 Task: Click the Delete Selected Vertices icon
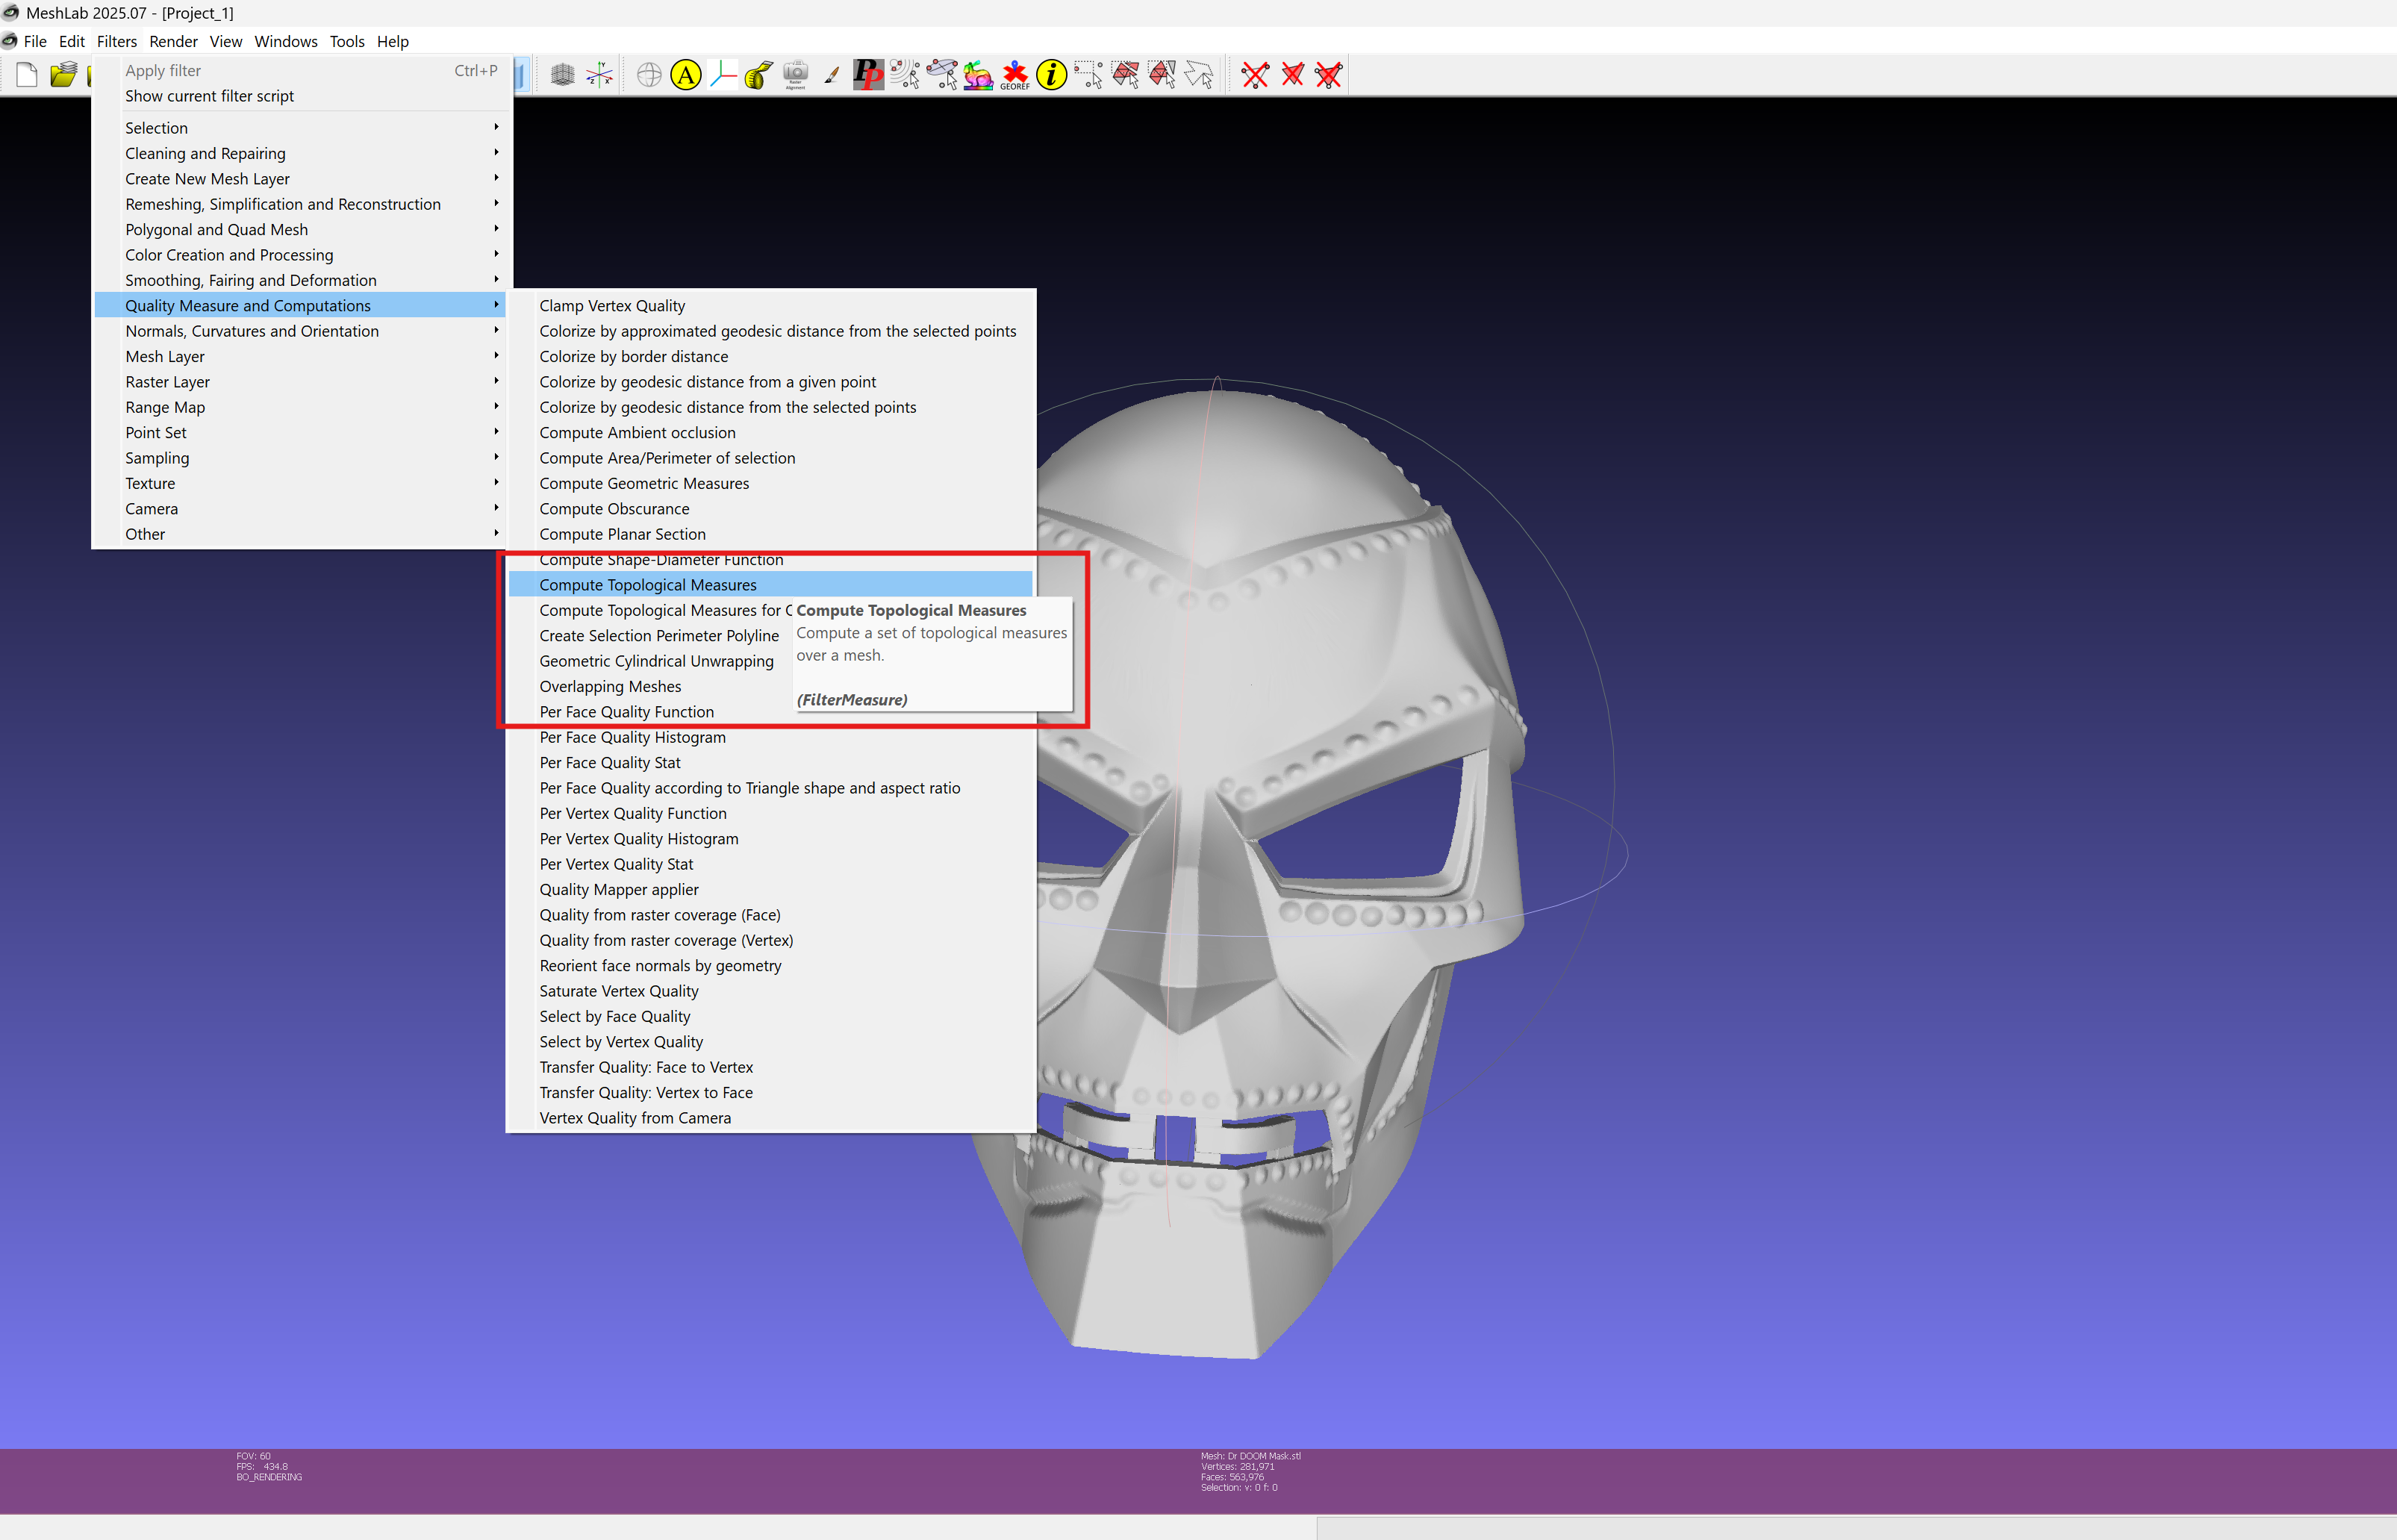pos(1255,75)
